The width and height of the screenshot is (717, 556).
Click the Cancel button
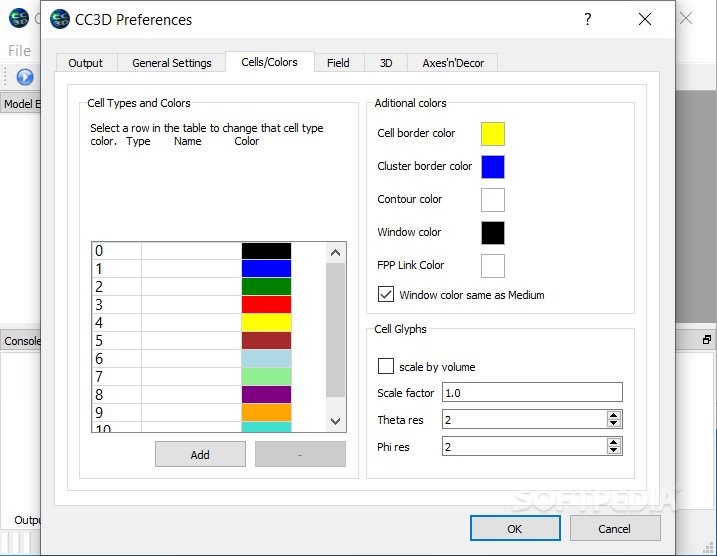click(x=615, y=529)
